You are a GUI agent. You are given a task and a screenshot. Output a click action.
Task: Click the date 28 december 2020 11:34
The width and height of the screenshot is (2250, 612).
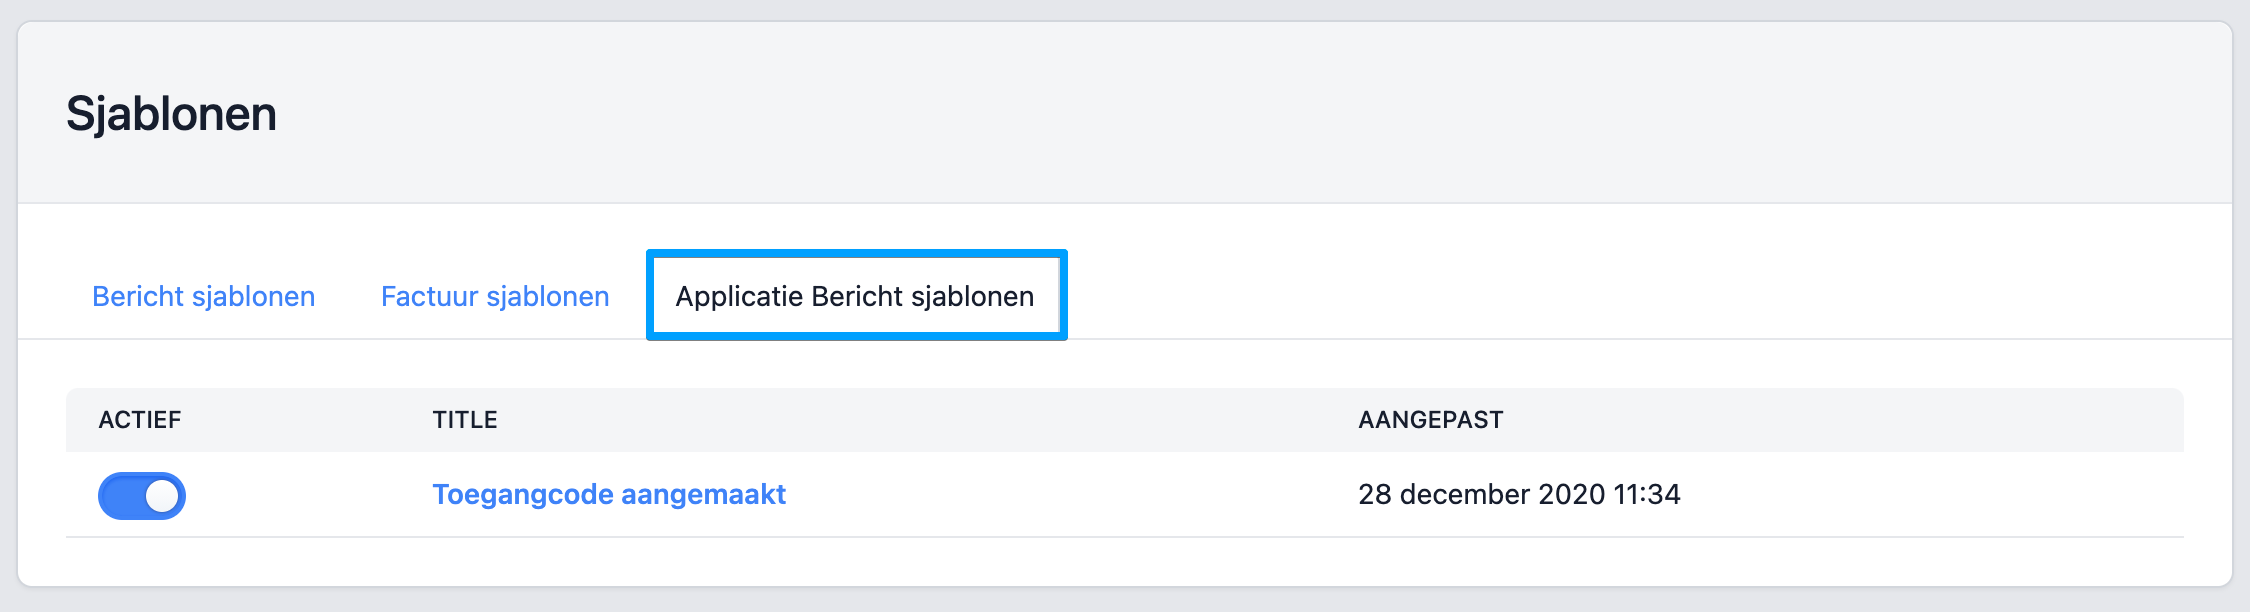point(1519,494)
